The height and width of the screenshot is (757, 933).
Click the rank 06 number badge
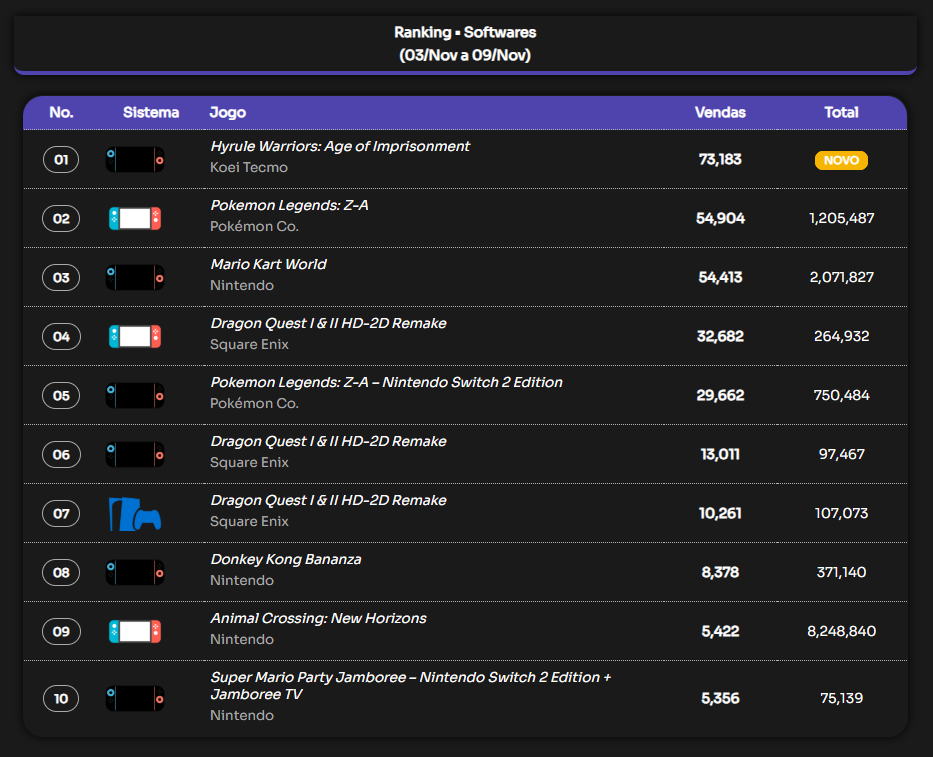click(61, 454)
